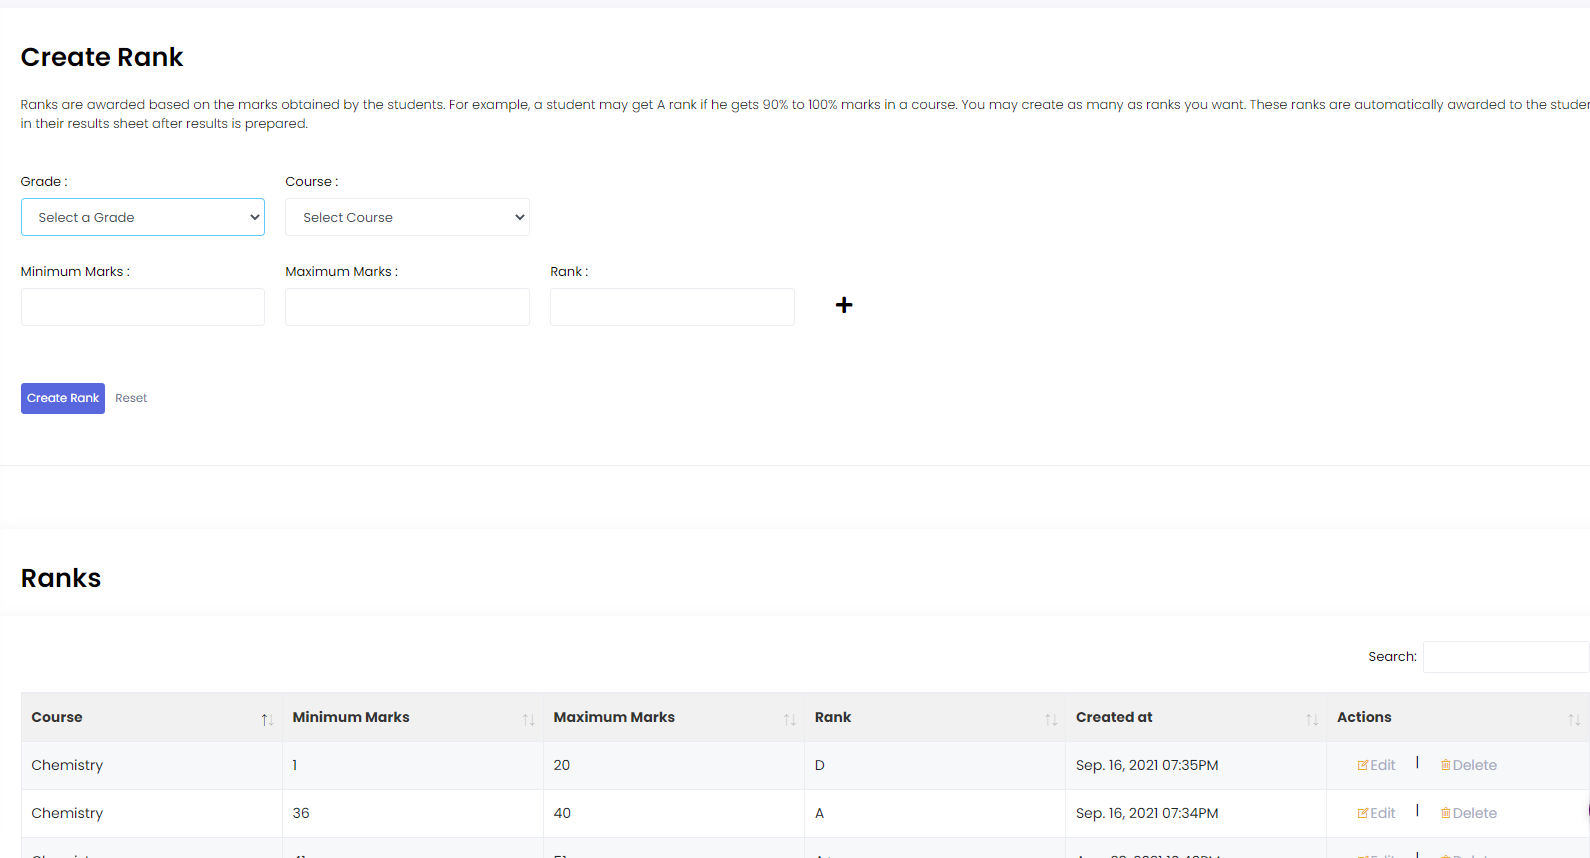Screen dimensions: 1590x858
Task: Focus the Minimum Marks input field
Action: pyautogui.click(x=143, y=307)
